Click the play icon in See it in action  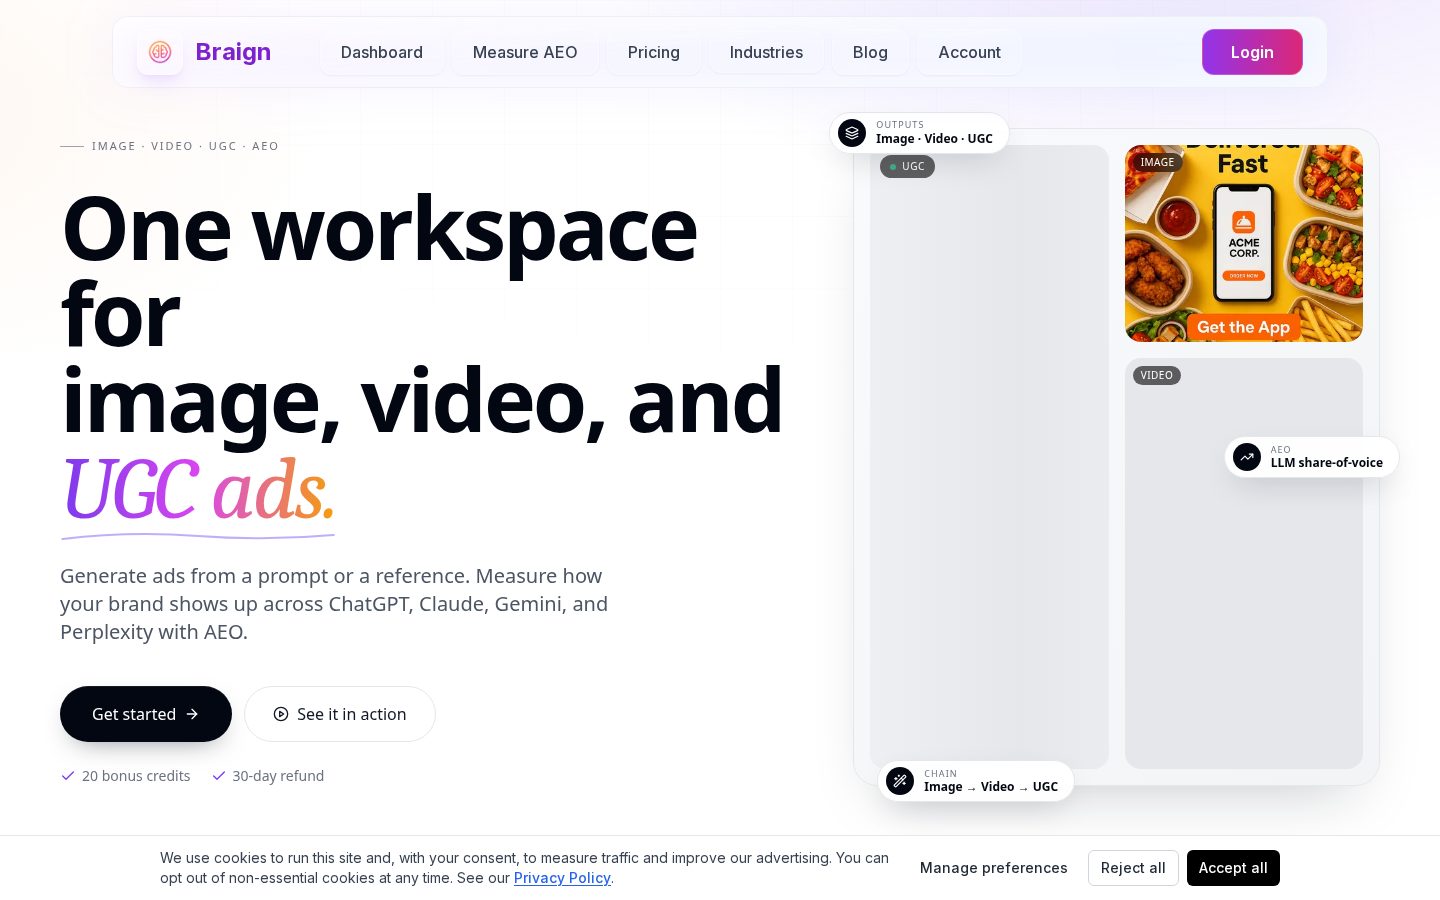(281, 714)
